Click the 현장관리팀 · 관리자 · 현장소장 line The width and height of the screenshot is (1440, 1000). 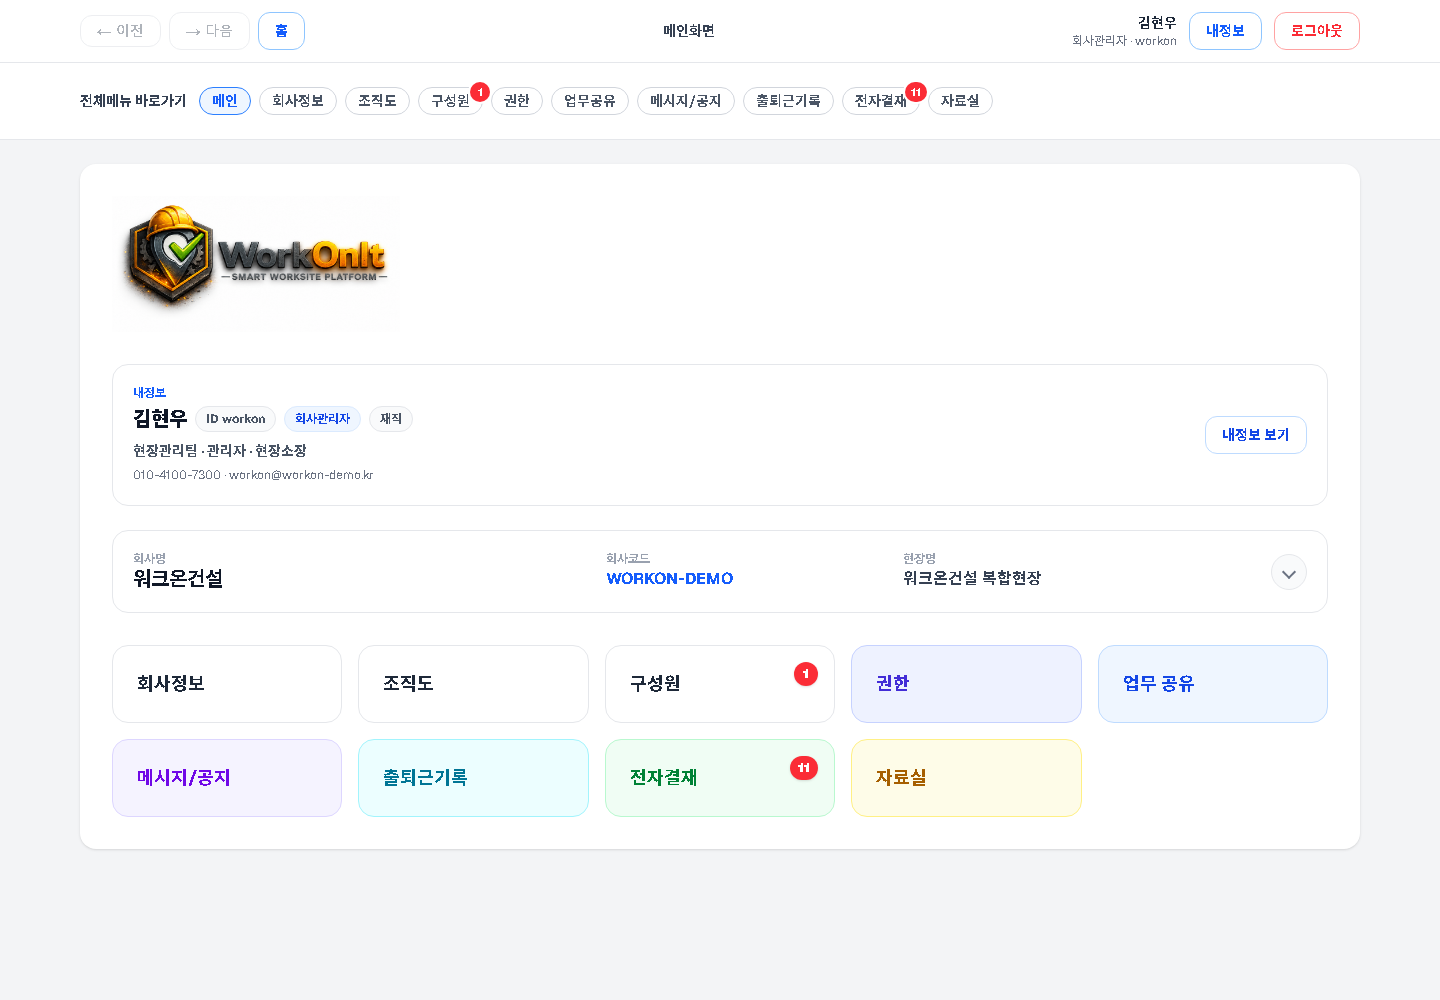(220, 451)
